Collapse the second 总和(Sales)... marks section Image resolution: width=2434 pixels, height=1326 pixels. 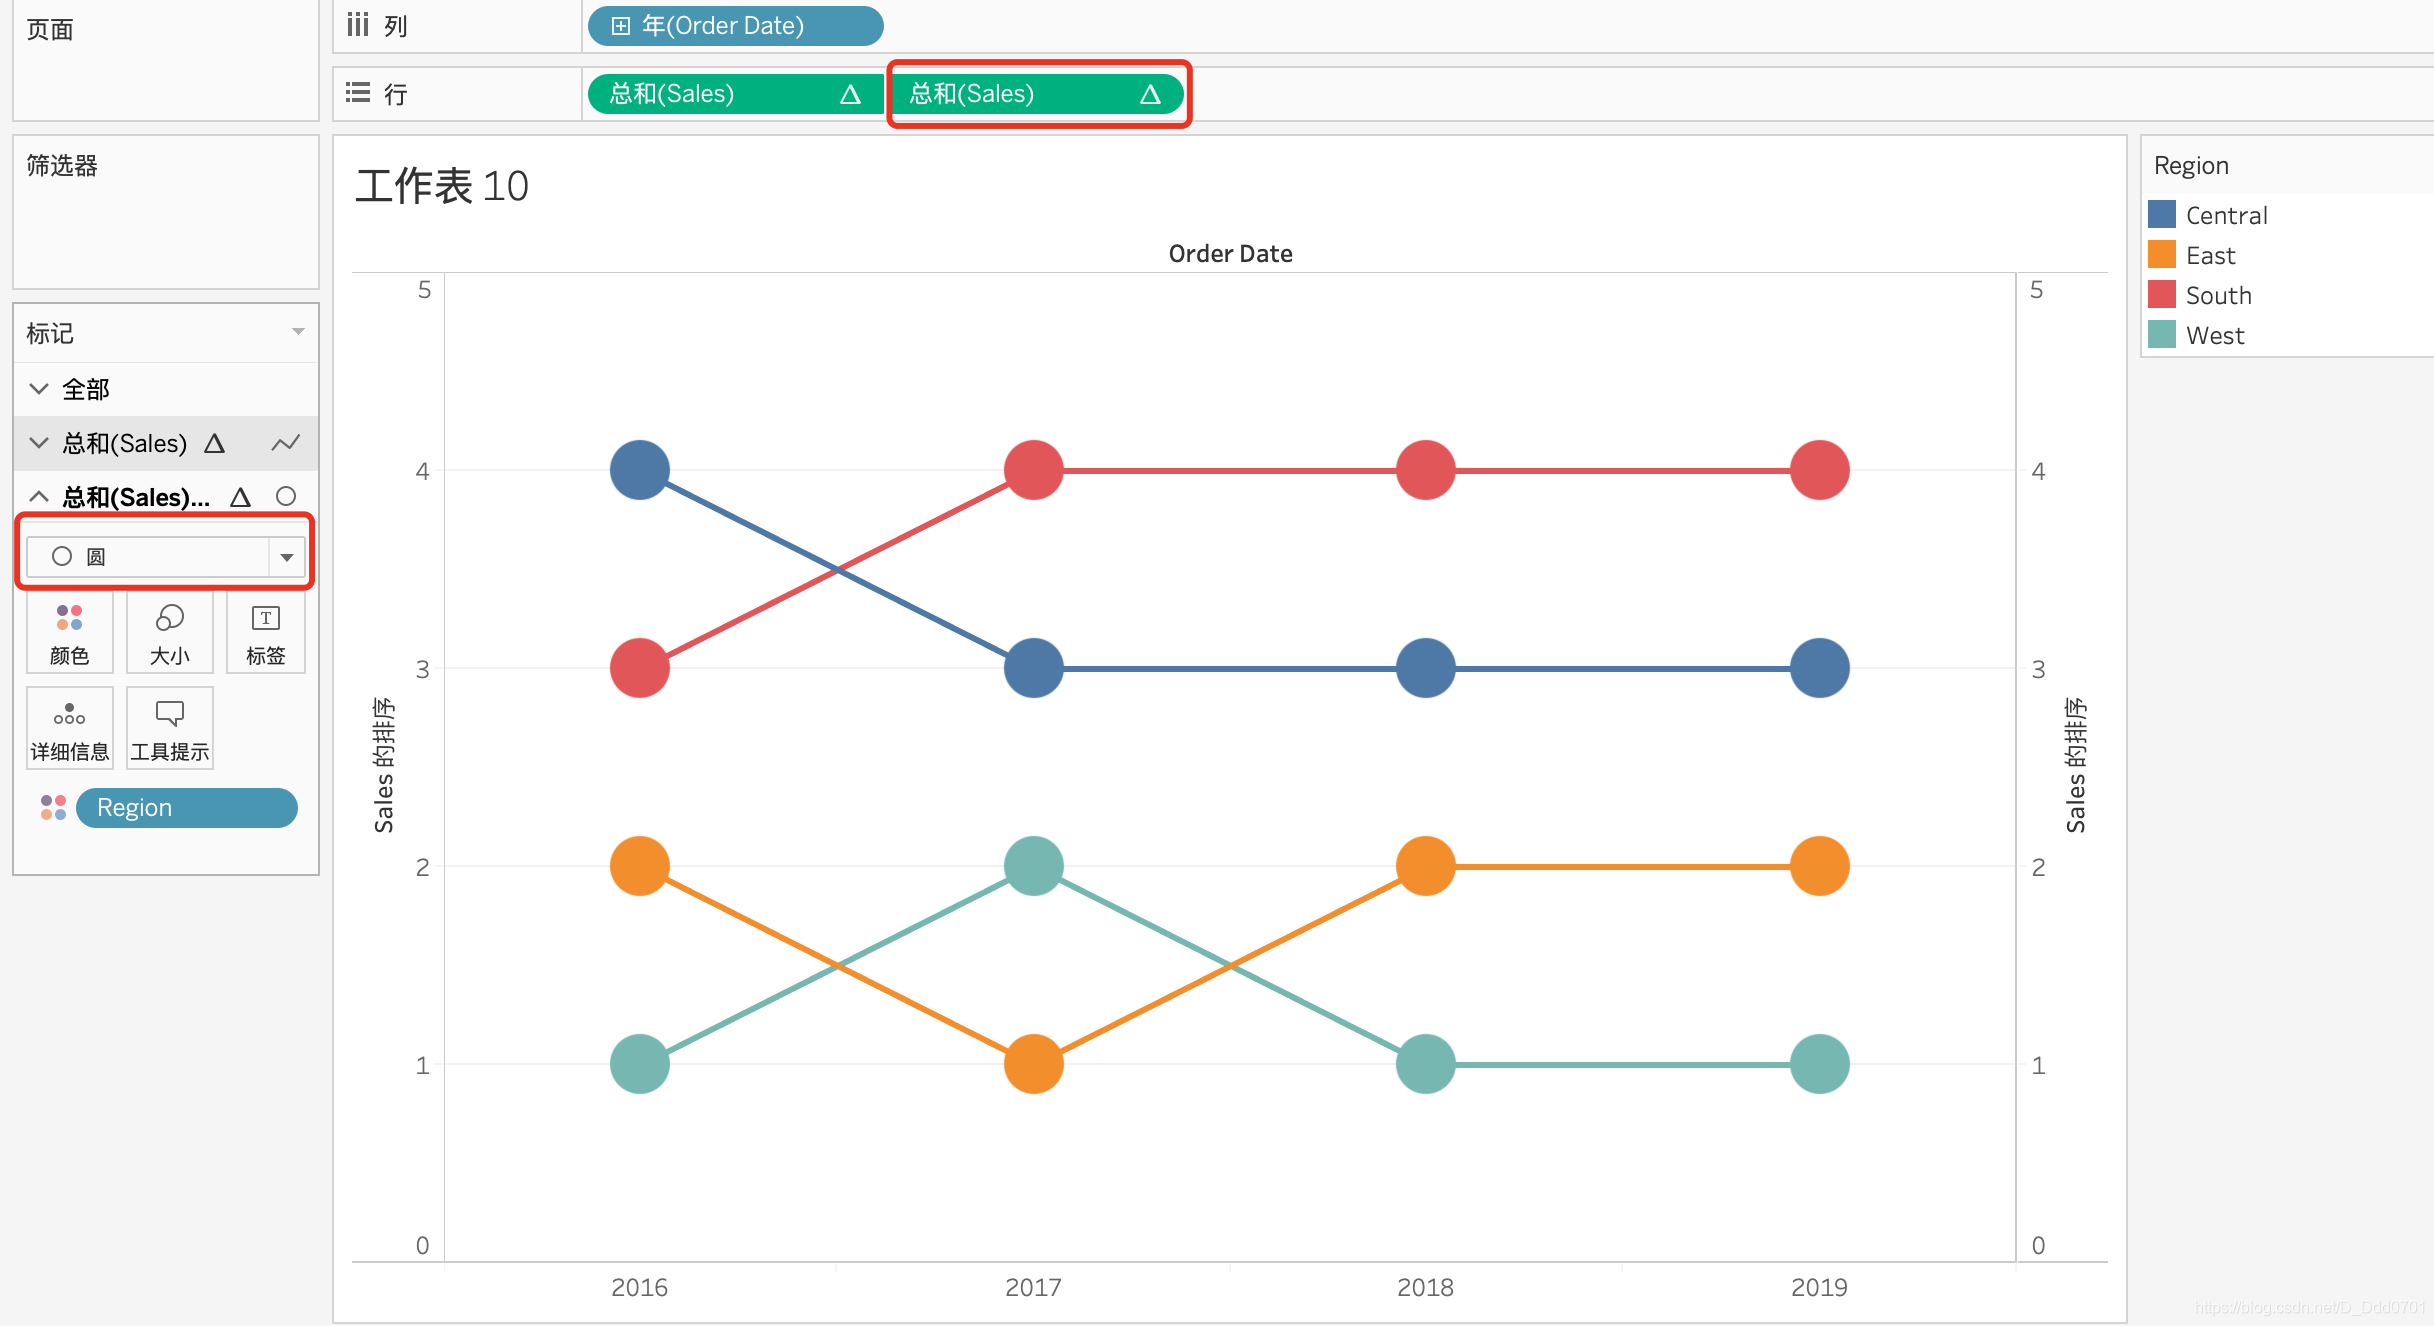39,496
